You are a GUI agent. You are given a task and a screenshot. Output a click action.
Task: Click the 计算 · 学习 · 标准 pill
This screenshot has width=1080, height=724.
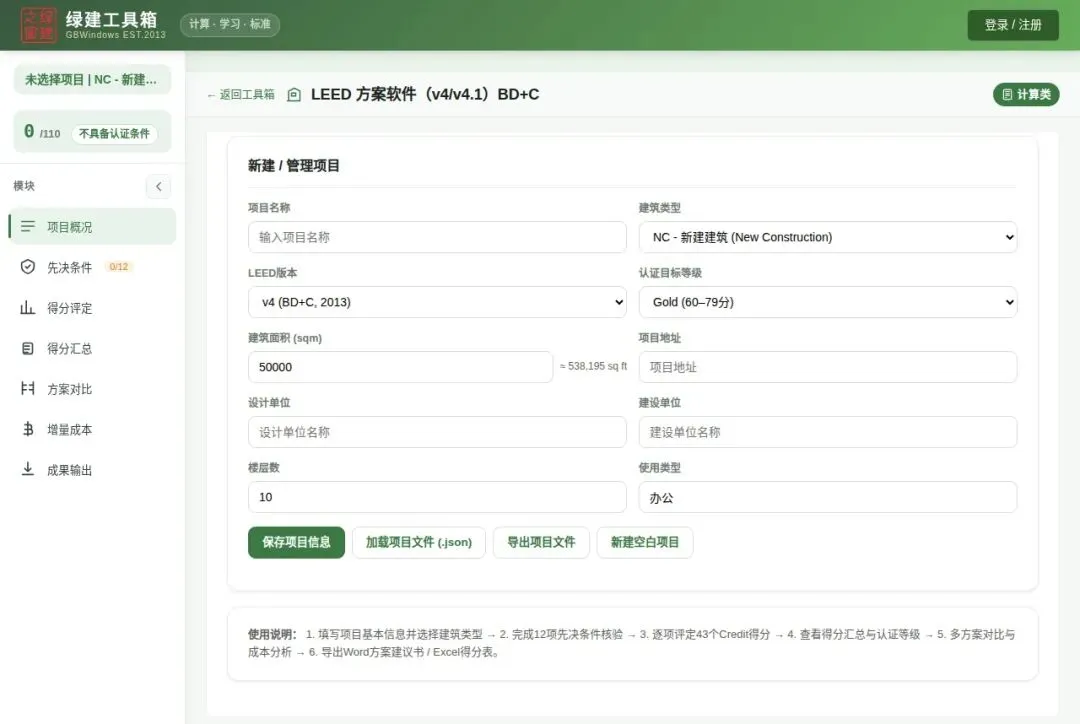coord(230,24)
